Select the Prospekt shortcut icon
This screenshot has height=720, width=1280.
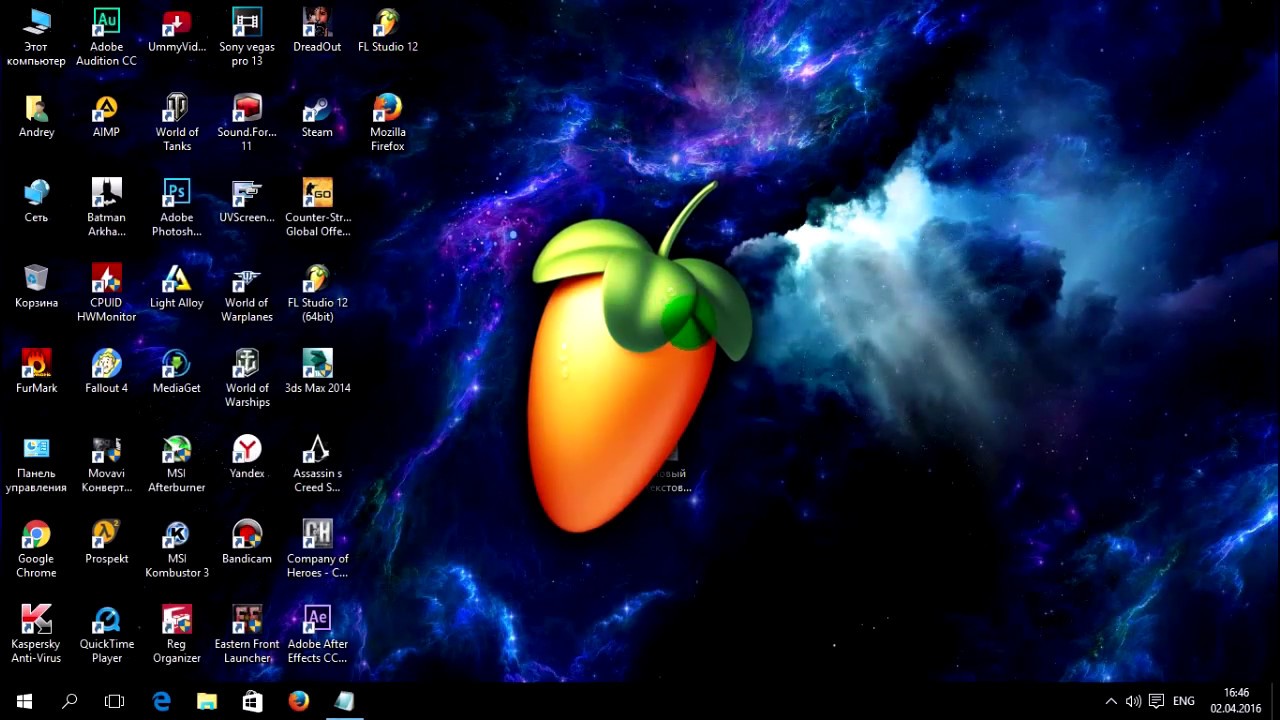(106, 541)
